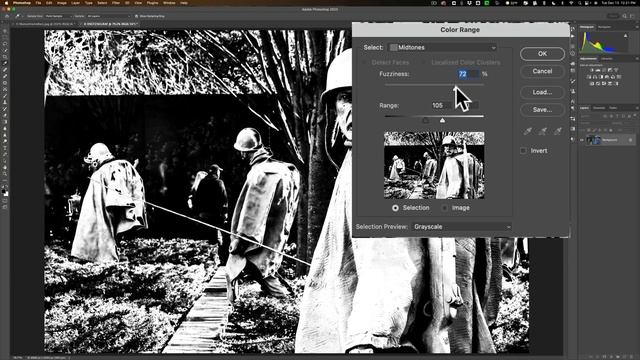640x360 pixels.
Task: Click Cancel in Color Range dialog
Action: 542,71
